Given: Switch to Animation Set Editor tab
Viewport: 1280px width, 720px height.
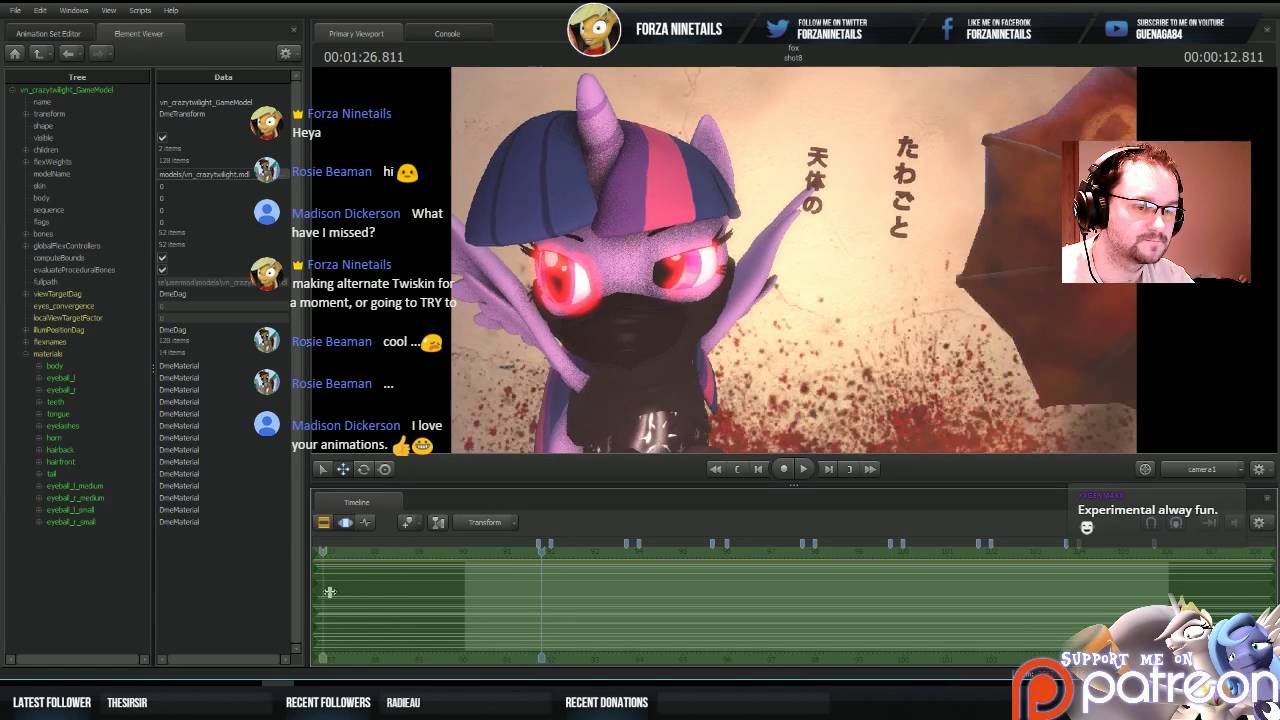Looking at the screenshot, I should click(x=48, y=34).
